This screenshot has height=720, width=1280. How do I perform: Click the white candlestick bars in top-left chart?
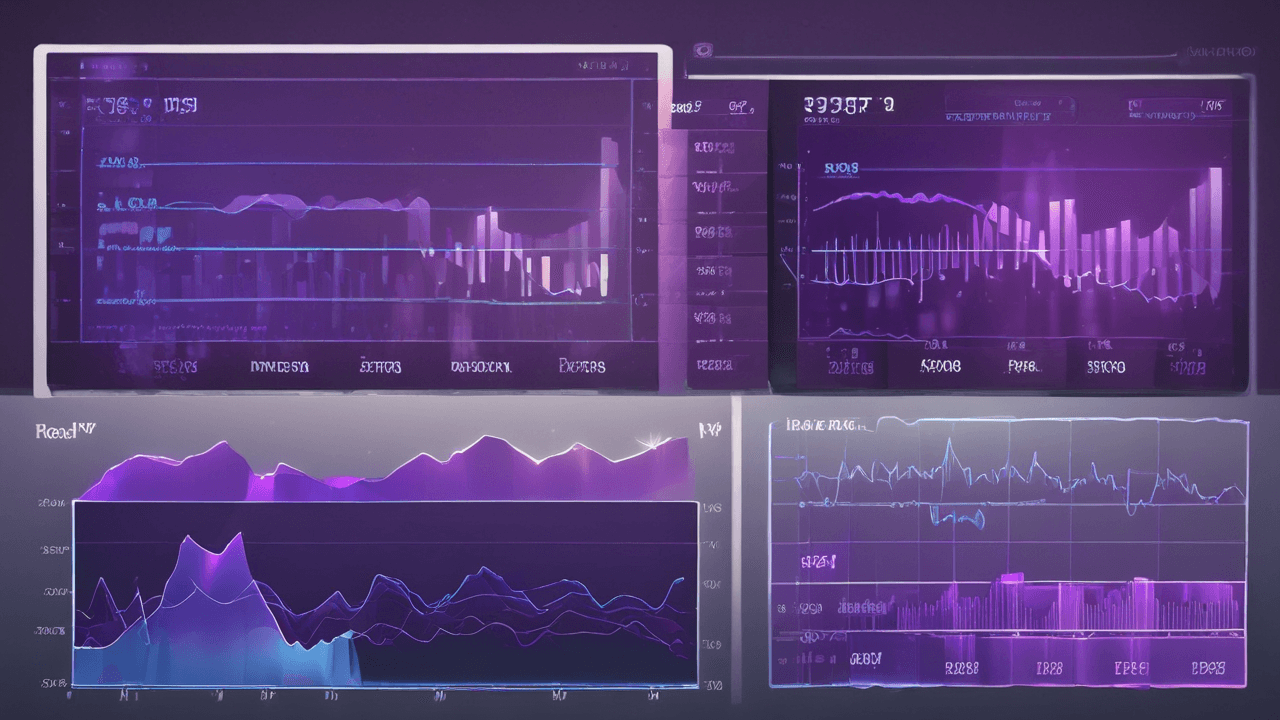[x=545, y=268]
